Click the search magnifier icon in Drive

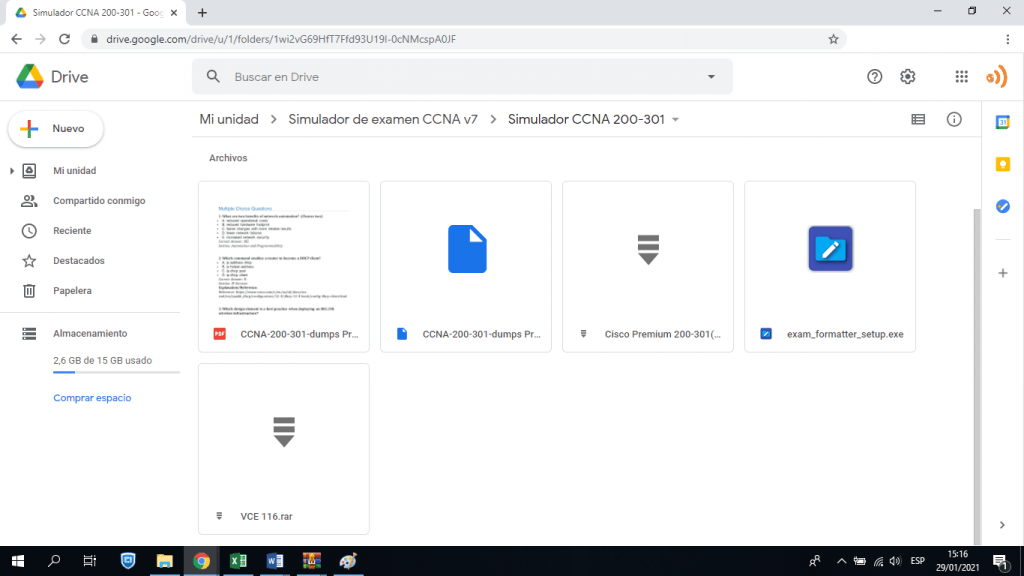click(213, 76)
